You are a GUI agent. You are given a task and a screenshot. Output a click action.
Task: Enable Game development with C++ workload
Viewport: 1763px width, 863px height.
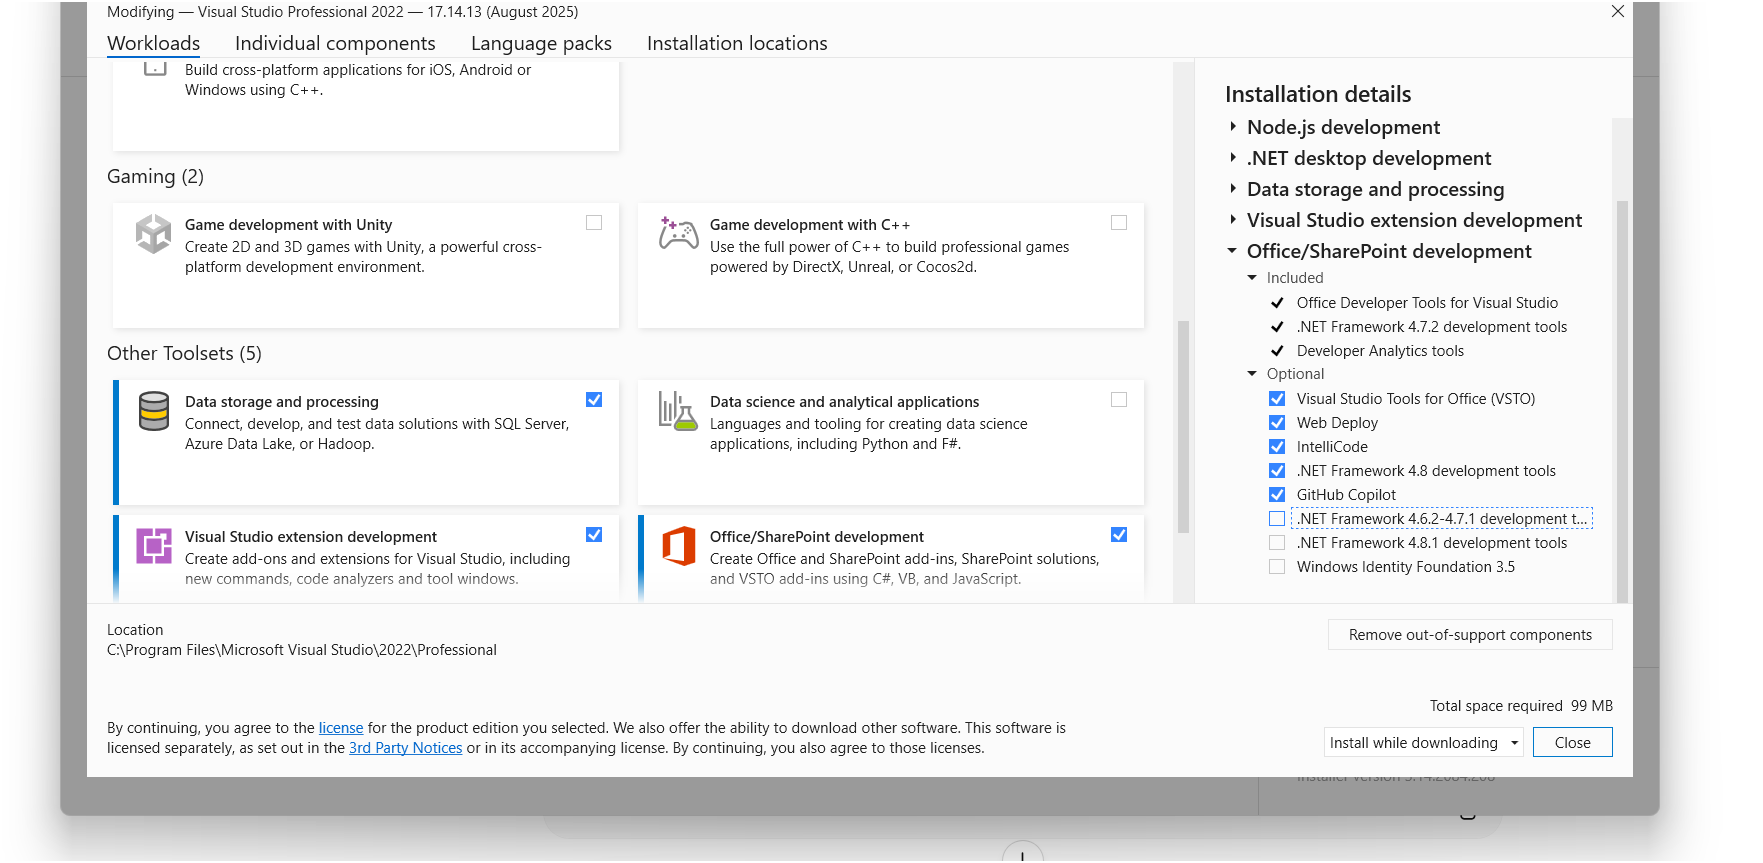pyautogui.click(x=1119, y=223)
